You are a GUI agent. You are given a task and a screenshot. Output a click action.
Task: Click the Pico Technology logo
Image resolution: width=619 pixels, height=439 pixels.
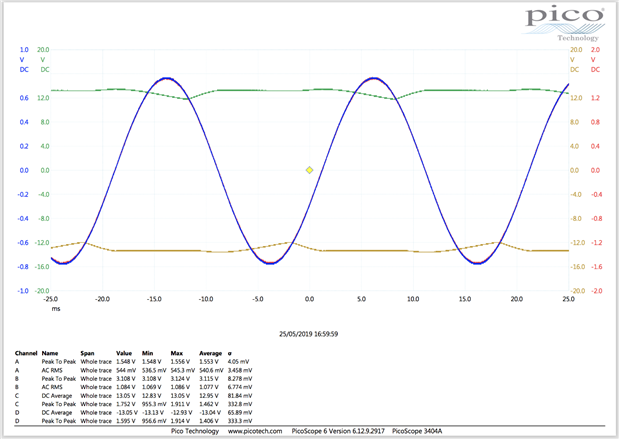pos(565,19)
